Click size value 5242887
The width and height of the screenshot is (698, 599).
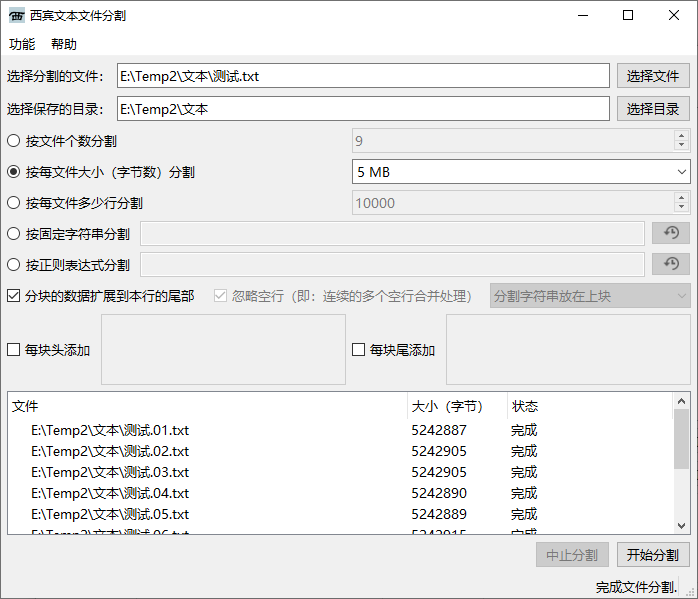439,430
